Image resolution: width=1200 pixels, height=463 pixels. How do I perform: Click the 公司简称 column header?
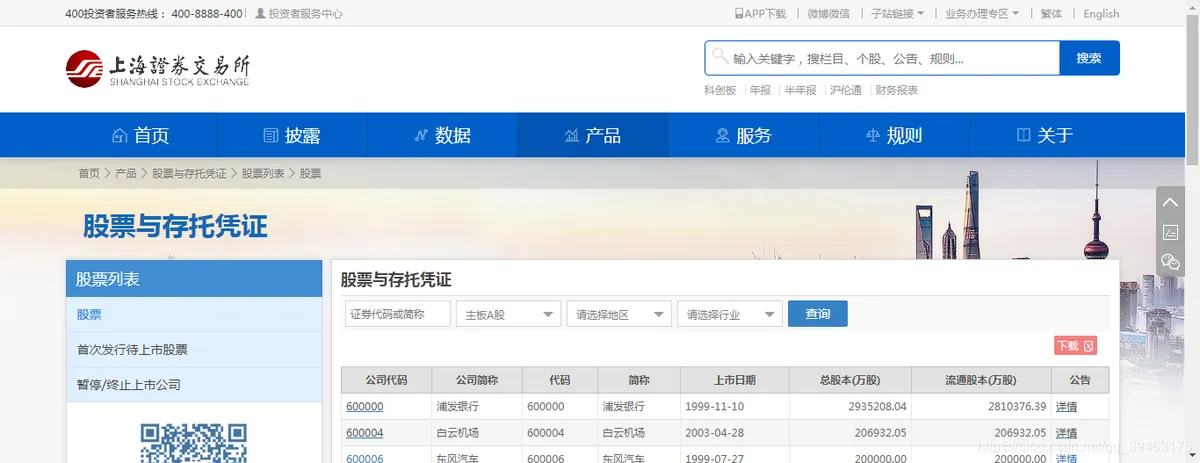coord(476,380)
